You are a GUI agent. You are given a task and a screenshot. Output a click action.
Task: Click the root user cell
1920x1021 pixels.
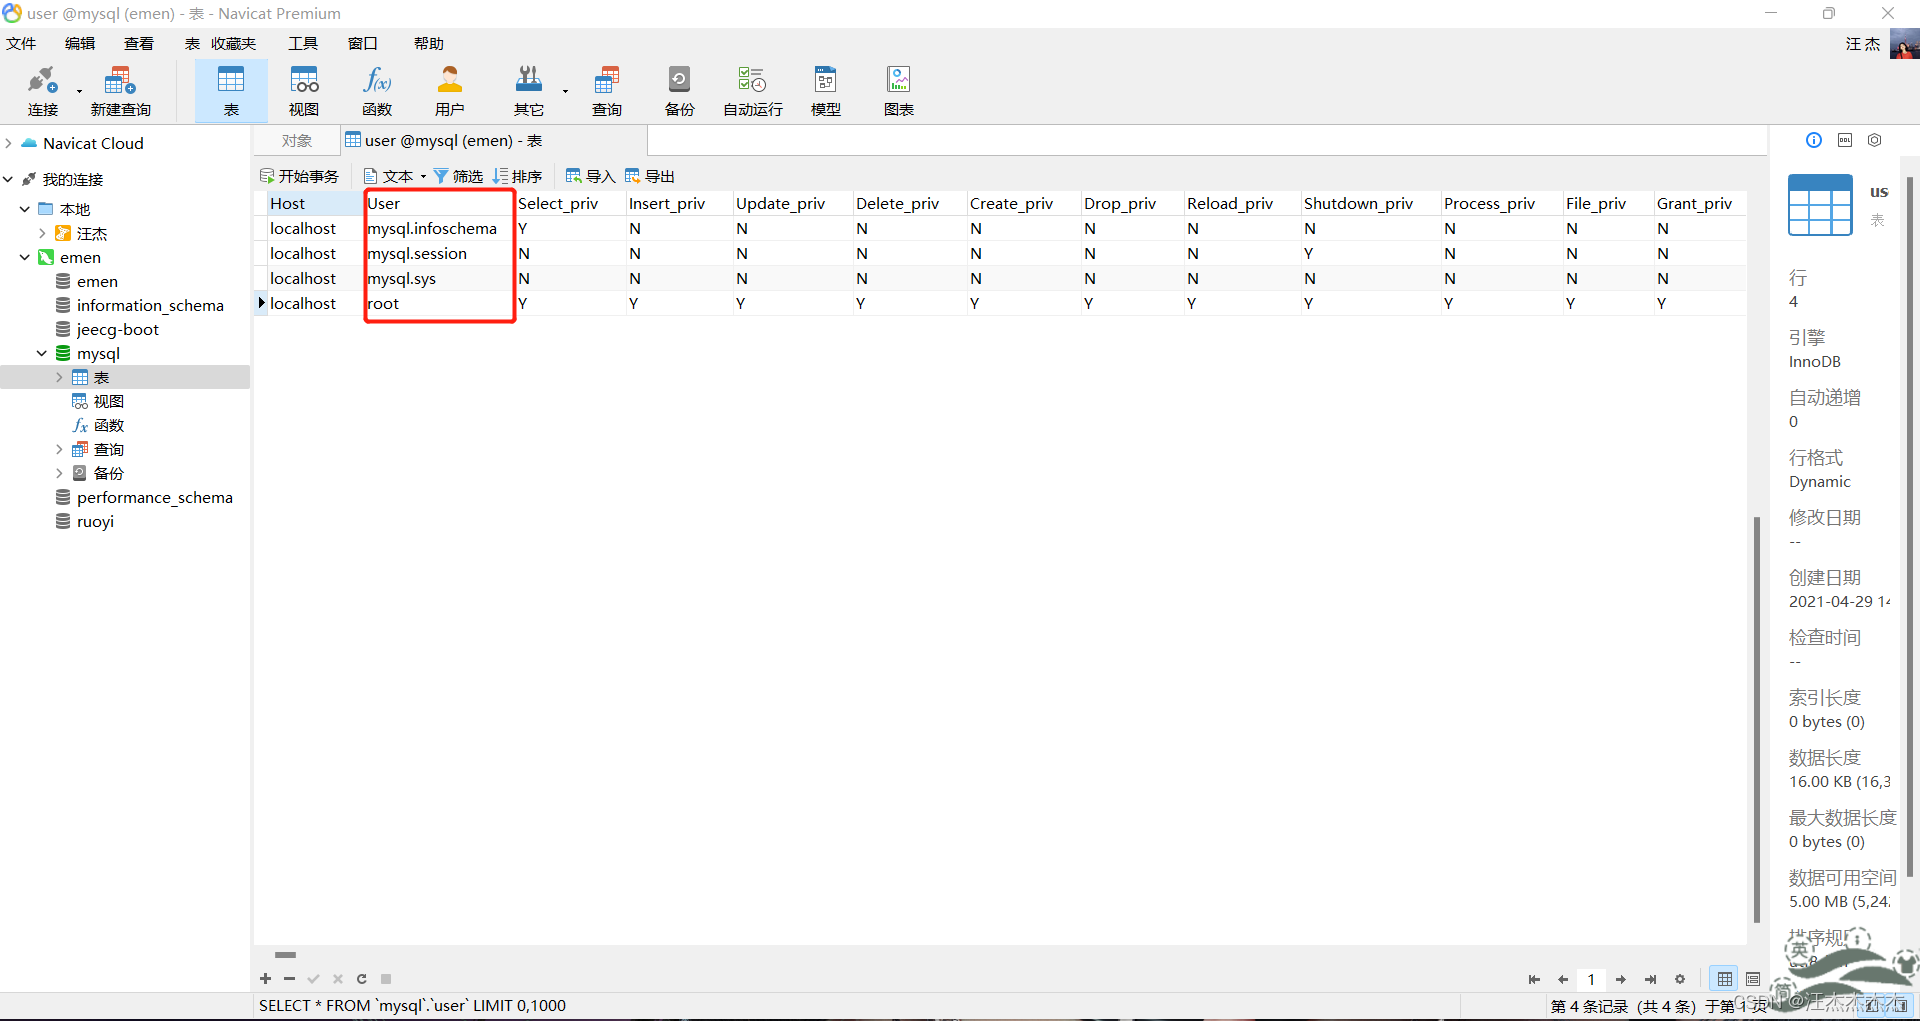pos(440,303)
